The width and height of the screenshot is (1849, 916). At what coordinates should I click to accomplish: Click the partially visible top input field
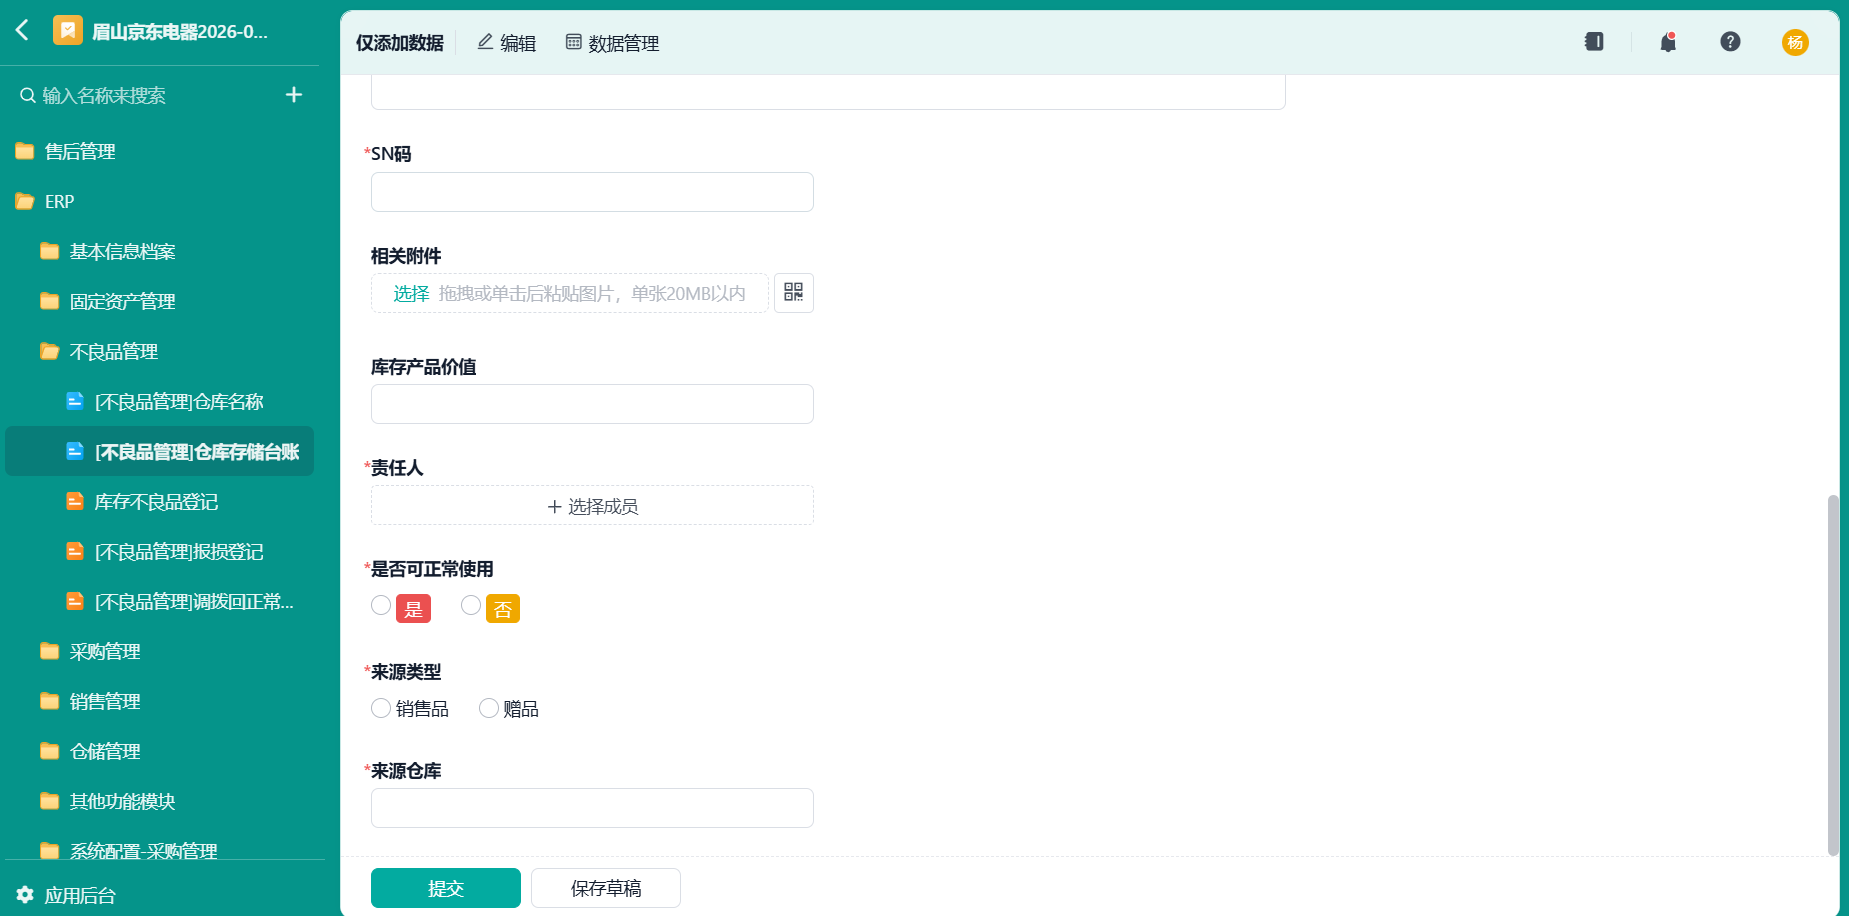[828, 92]
